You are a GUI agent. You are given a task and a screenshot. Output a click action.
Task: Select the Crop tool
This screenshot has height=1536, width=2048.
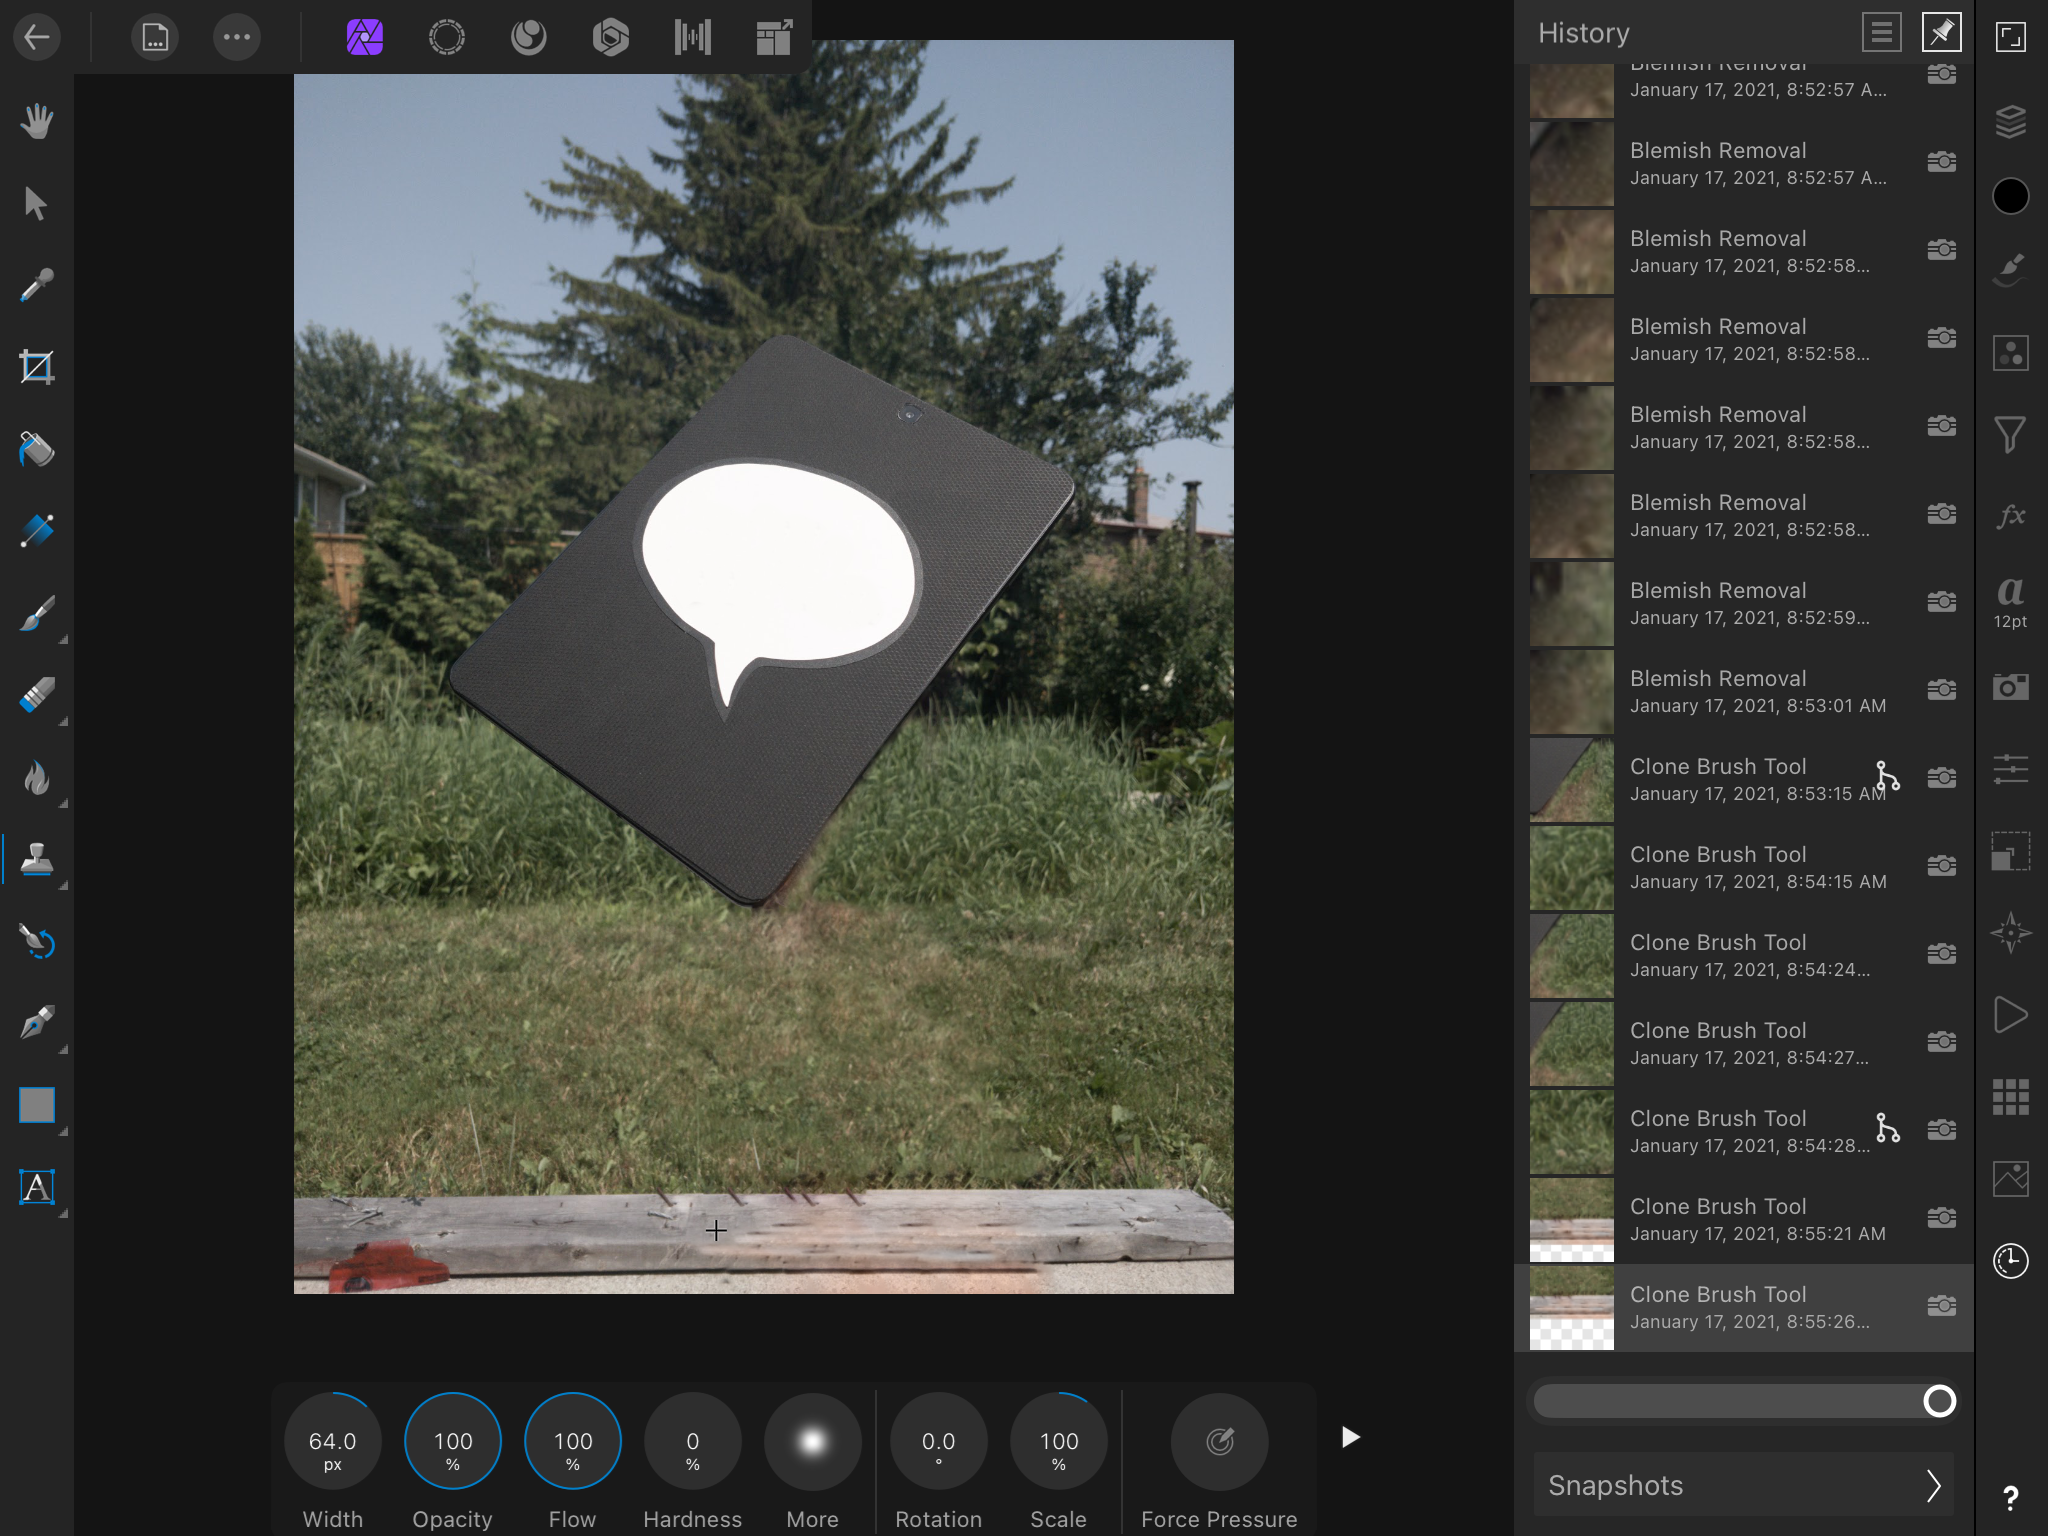(37, 367)
